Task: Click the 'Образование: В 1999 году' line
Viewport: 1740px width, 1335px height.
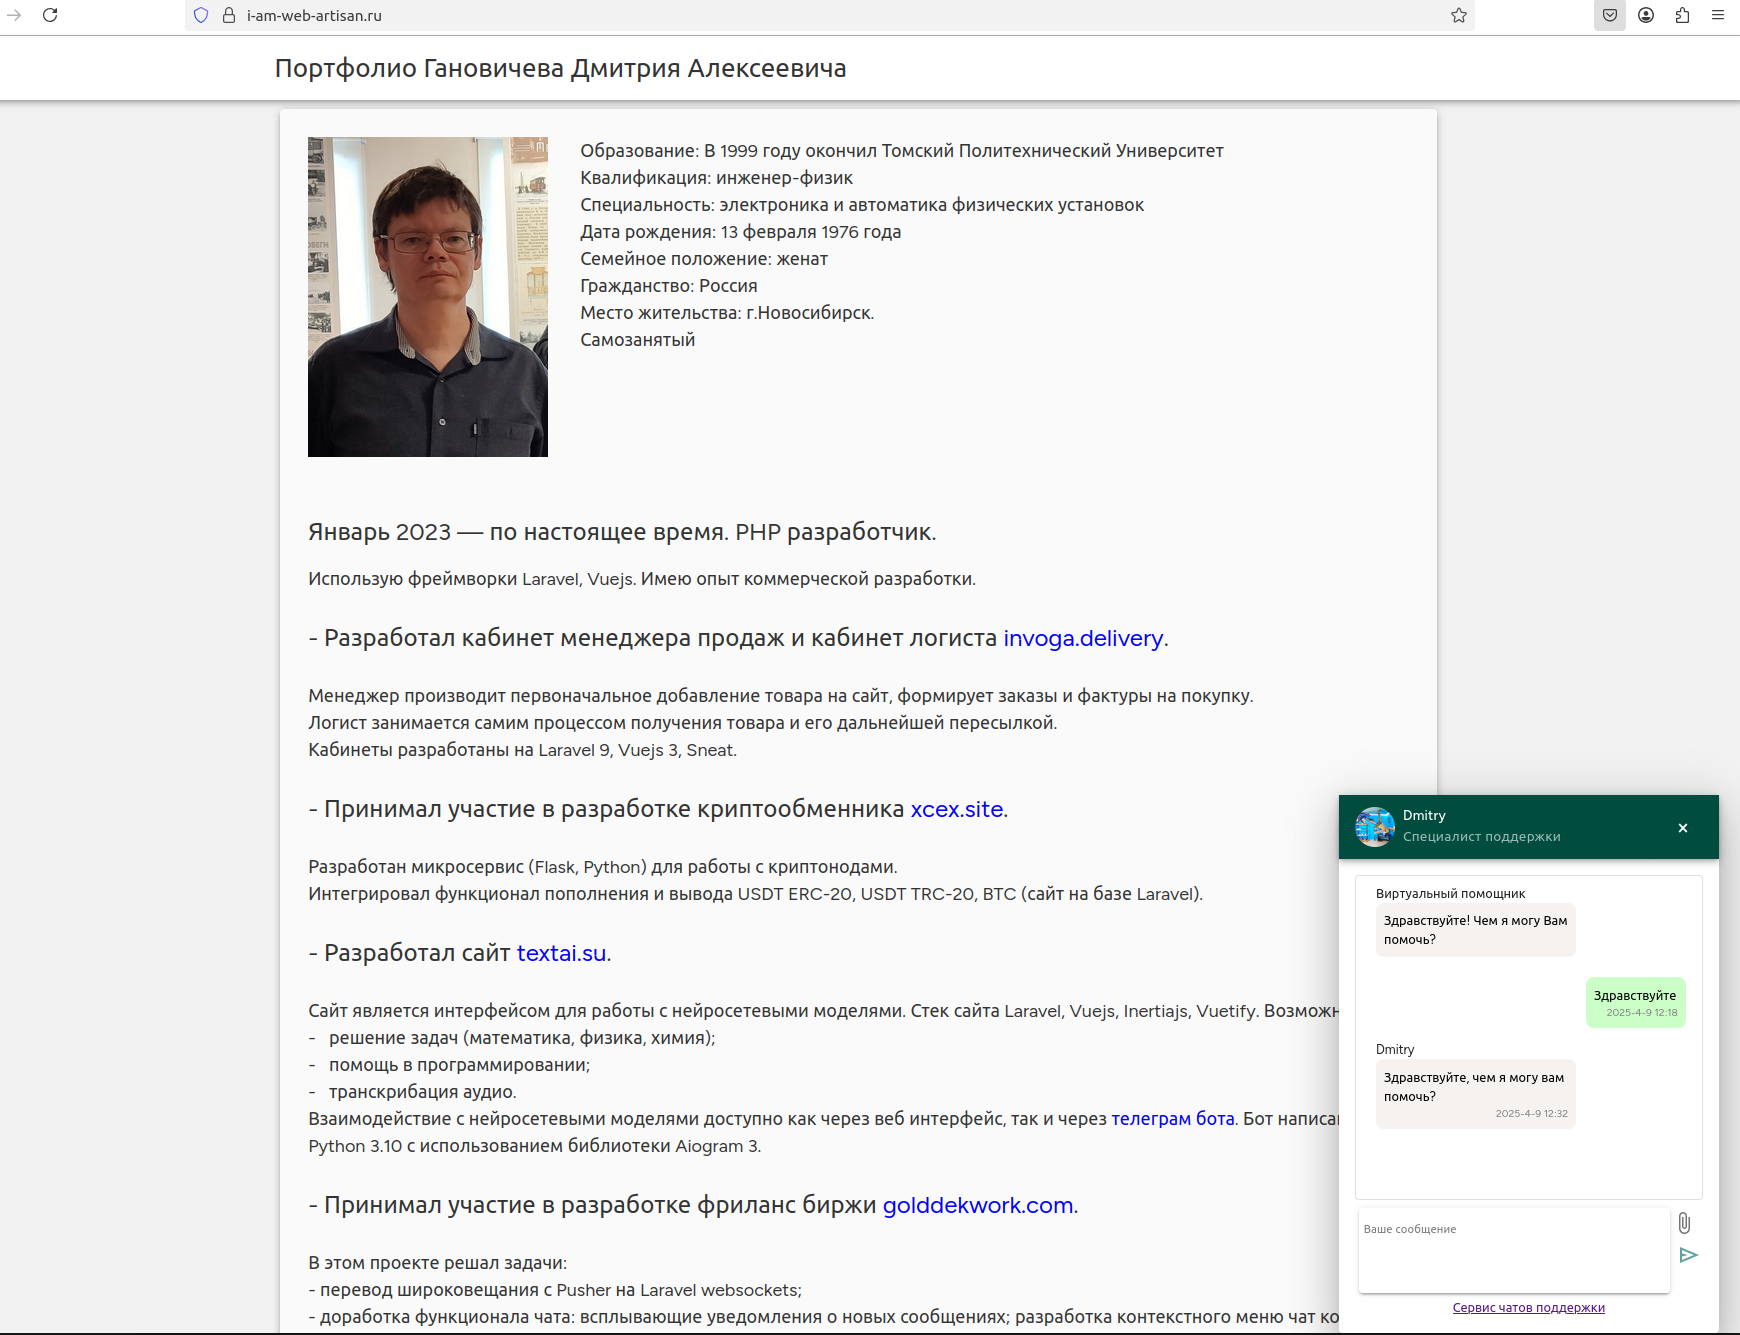Action: (902, 151)
